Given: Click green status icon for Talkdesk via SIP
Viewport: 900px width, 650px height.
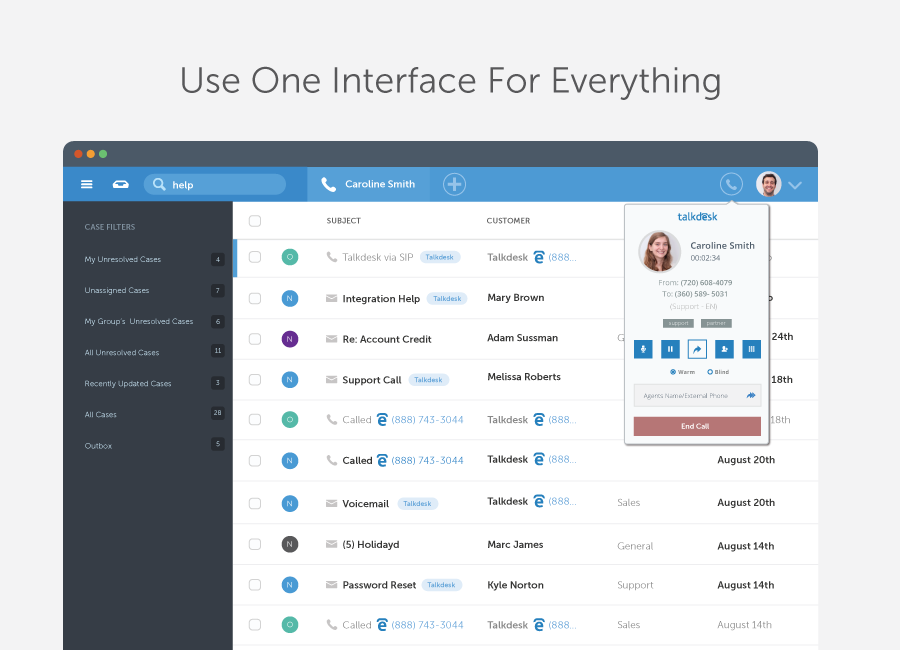Looking at the screenshot, I should tap(290, 257).
